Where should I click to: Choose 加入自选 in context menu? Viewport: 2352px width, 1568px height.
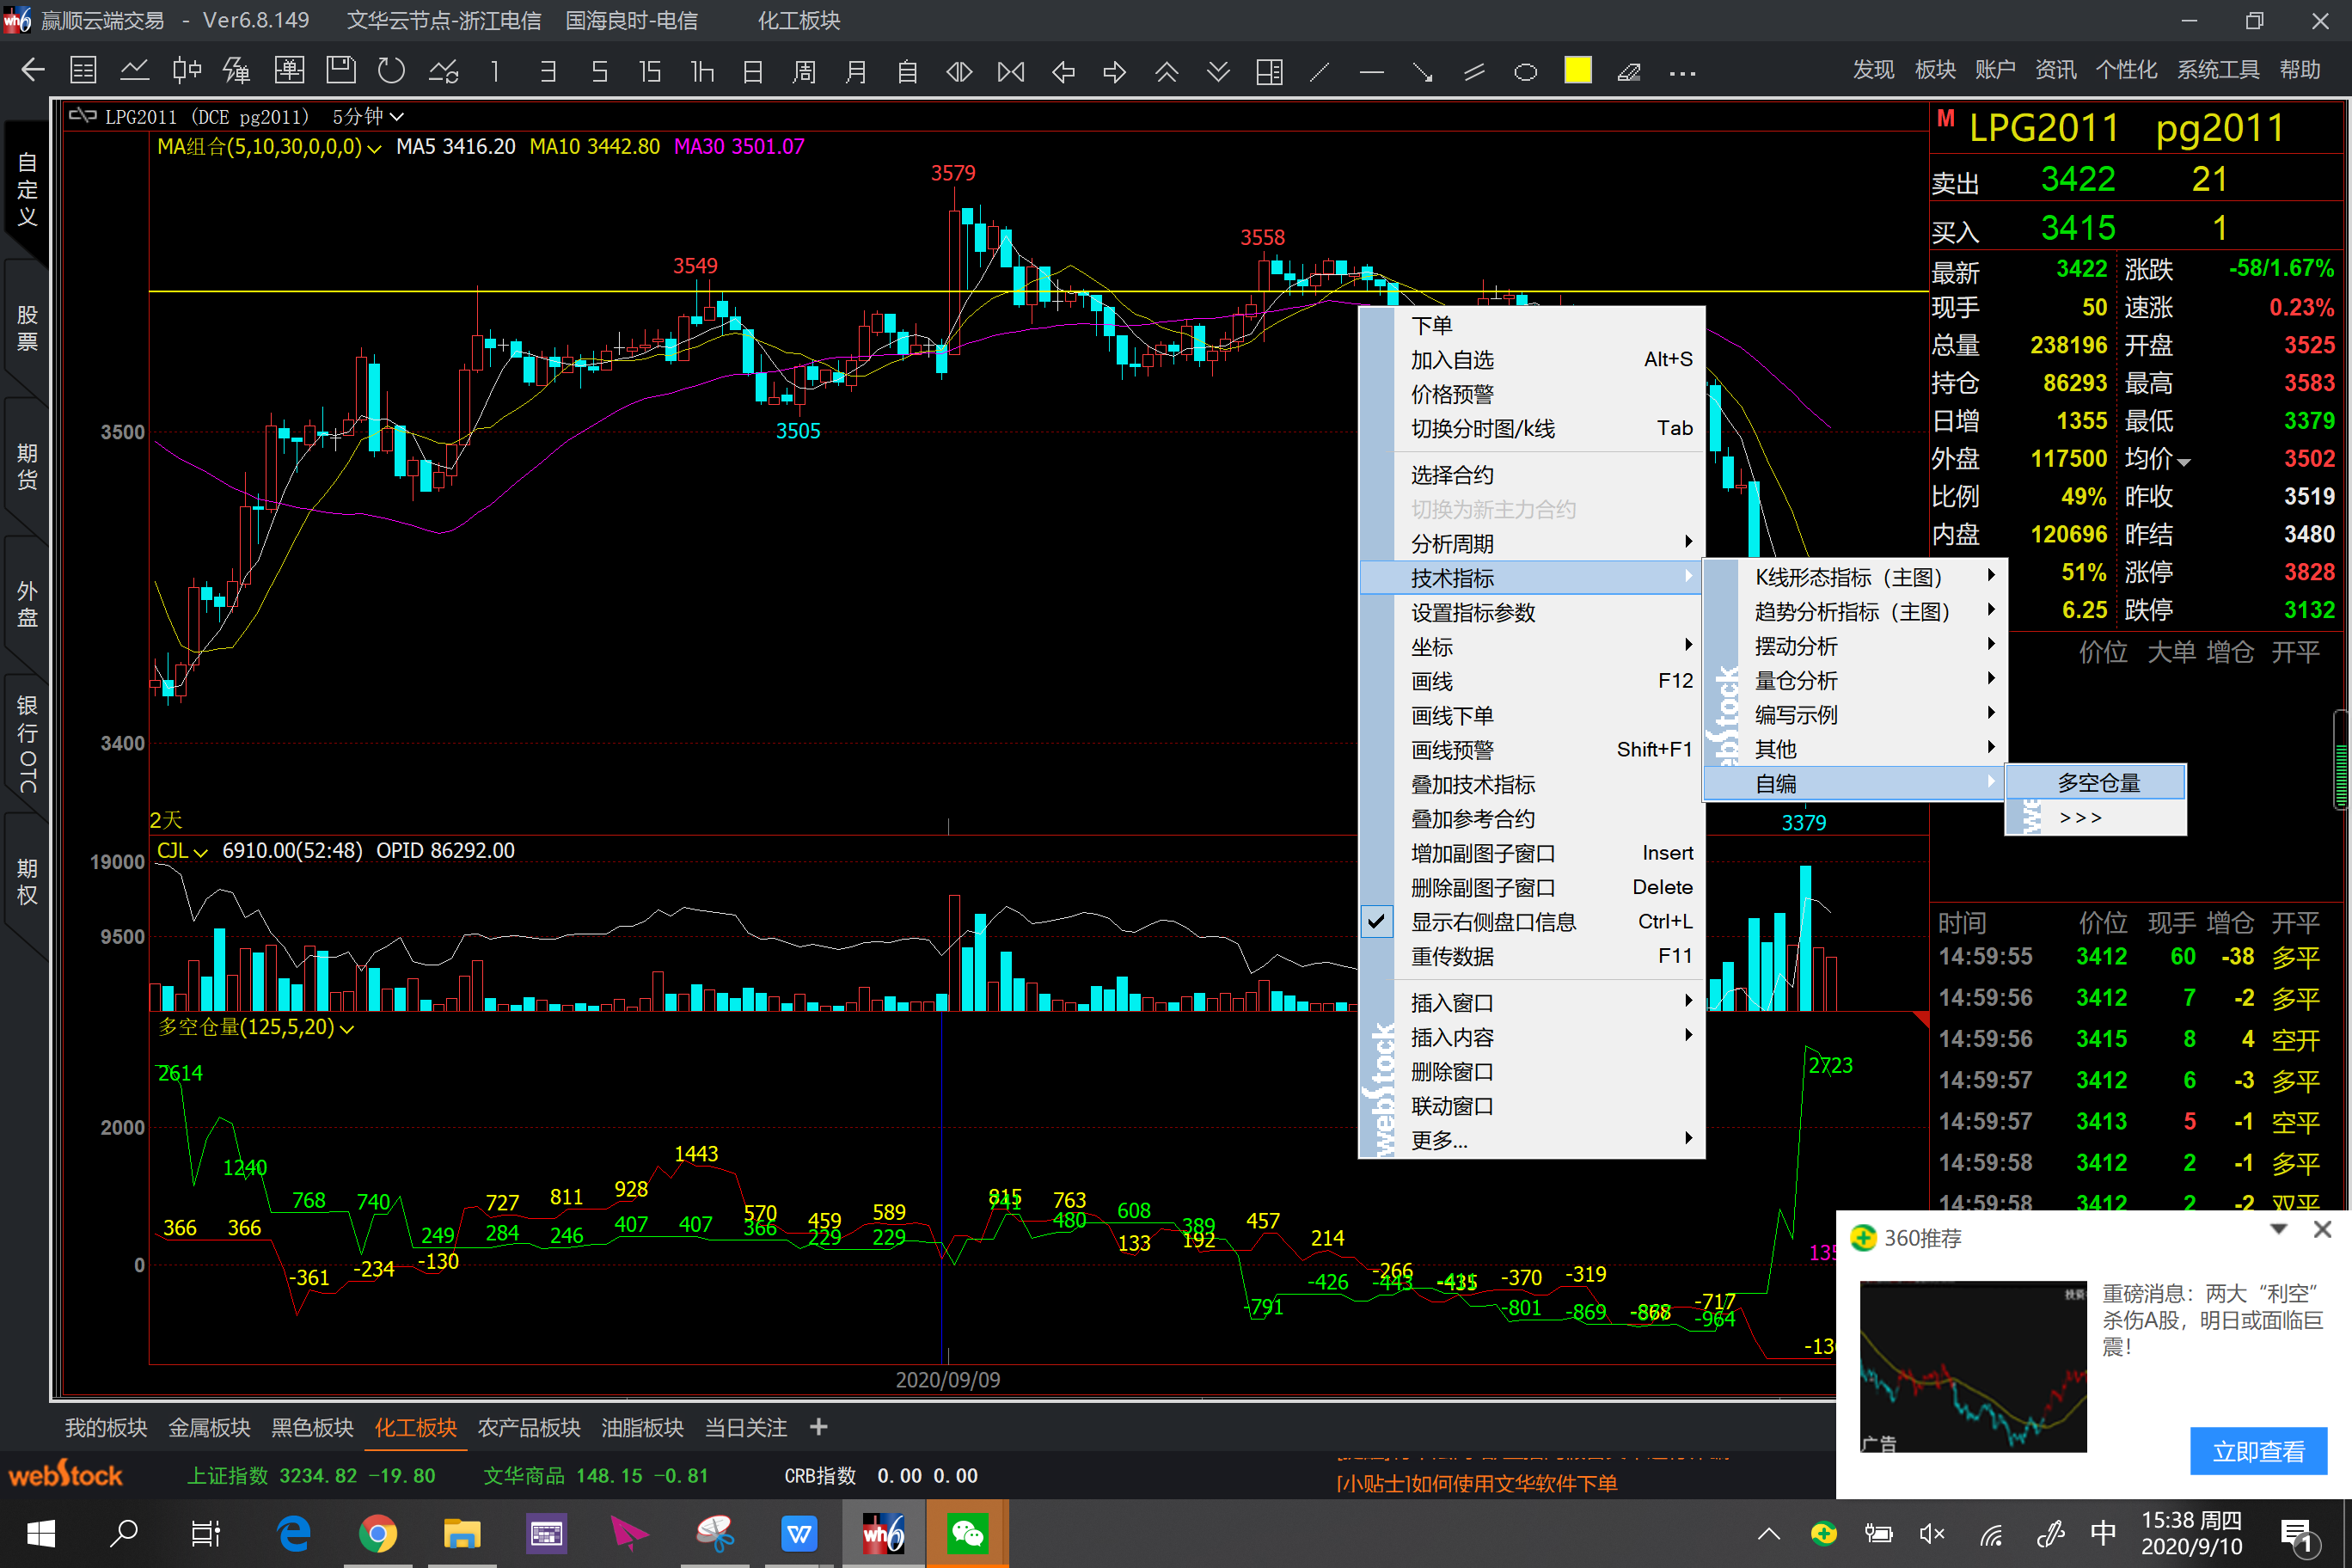point(1532,360)
